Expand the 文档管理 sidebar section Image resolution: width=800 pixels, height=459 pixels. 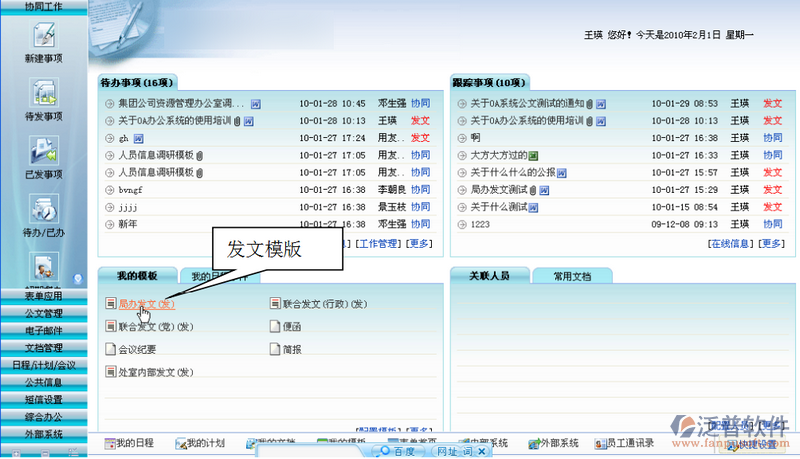(43, 347)
